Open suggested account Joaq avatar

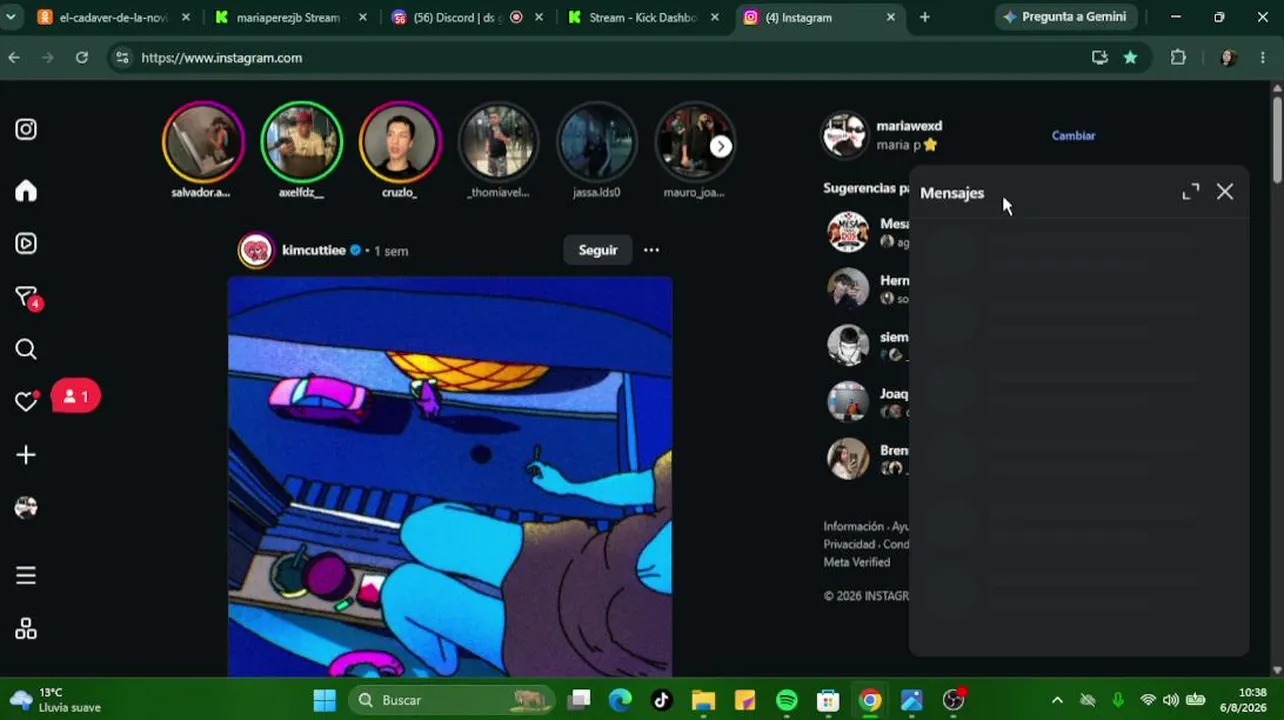click(848, 402)
